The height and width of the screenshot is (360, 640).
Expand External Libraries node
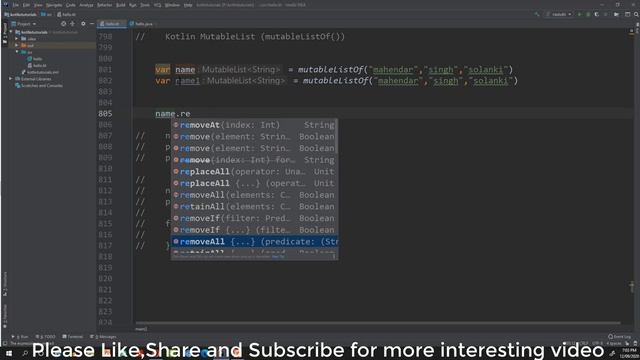[x=11, y=79]
